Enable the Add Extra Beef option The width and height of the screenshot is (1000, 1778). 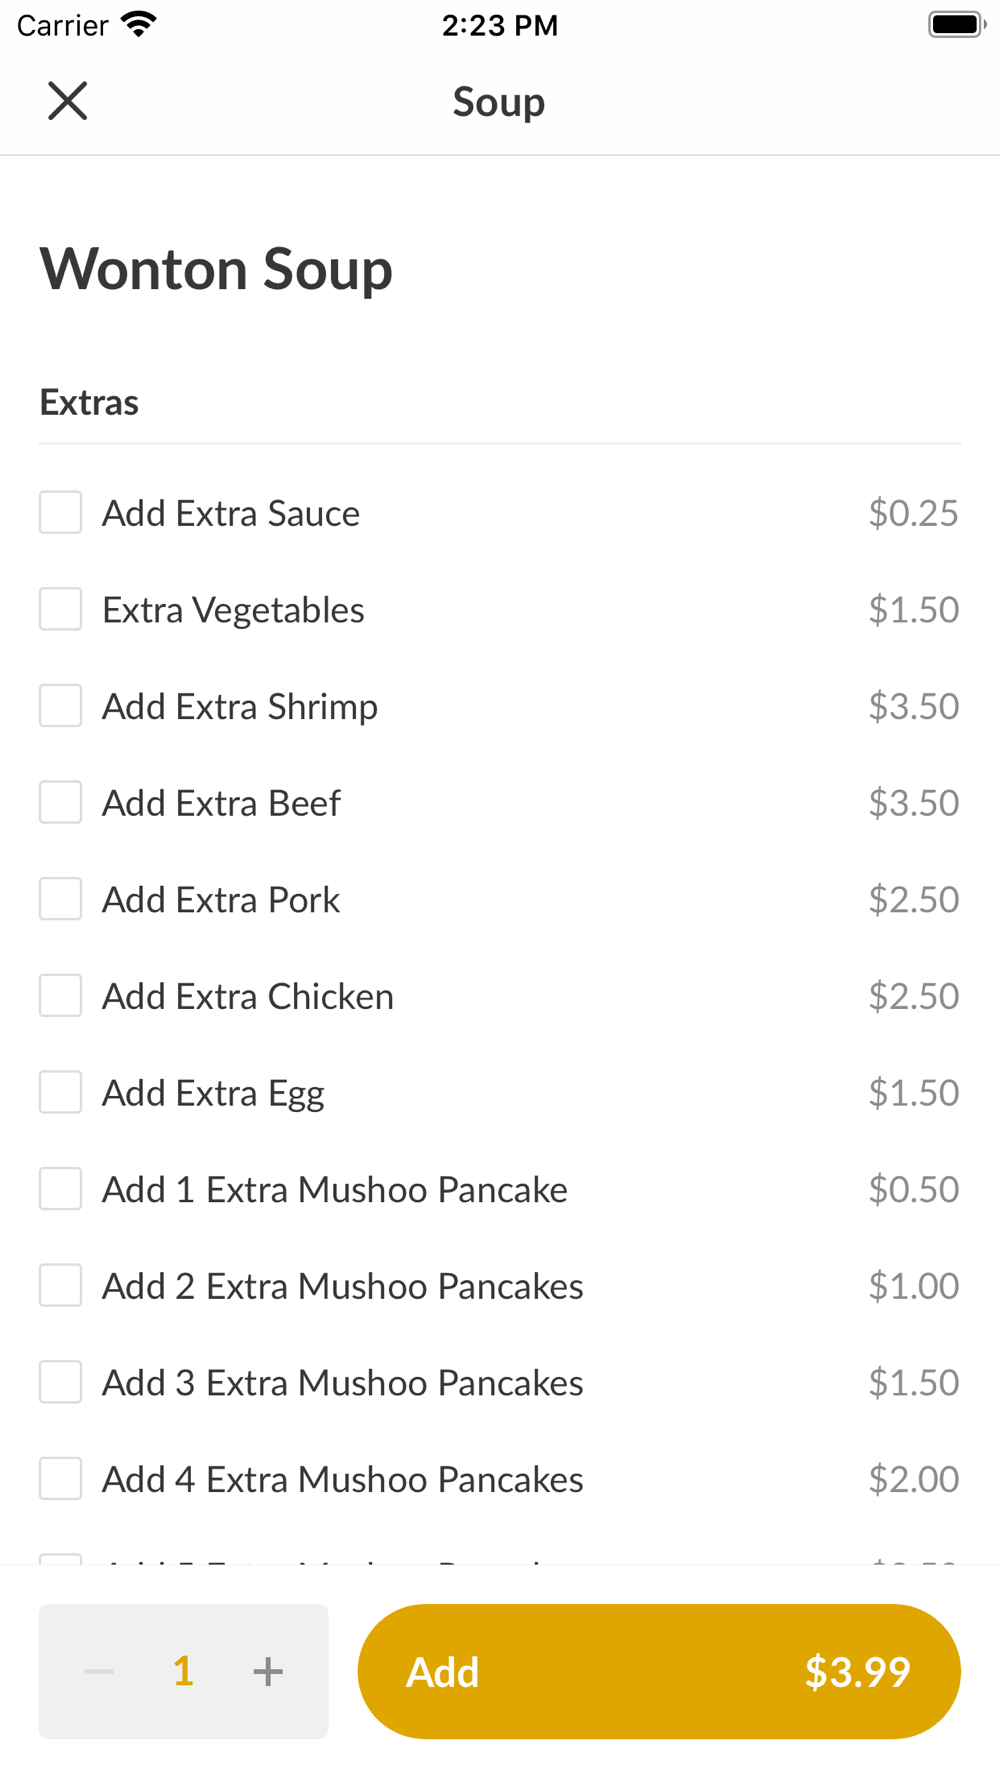click(x=61, y=803)
